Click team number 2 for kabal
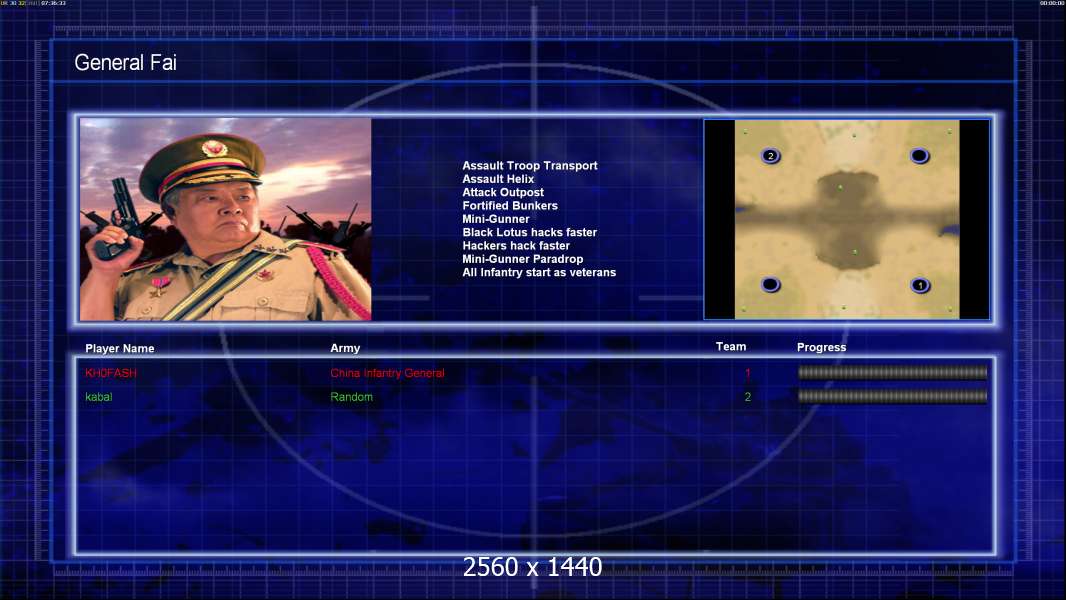Screen dimensions: 1066x600 pyautogui.click(x=748, y=397)
